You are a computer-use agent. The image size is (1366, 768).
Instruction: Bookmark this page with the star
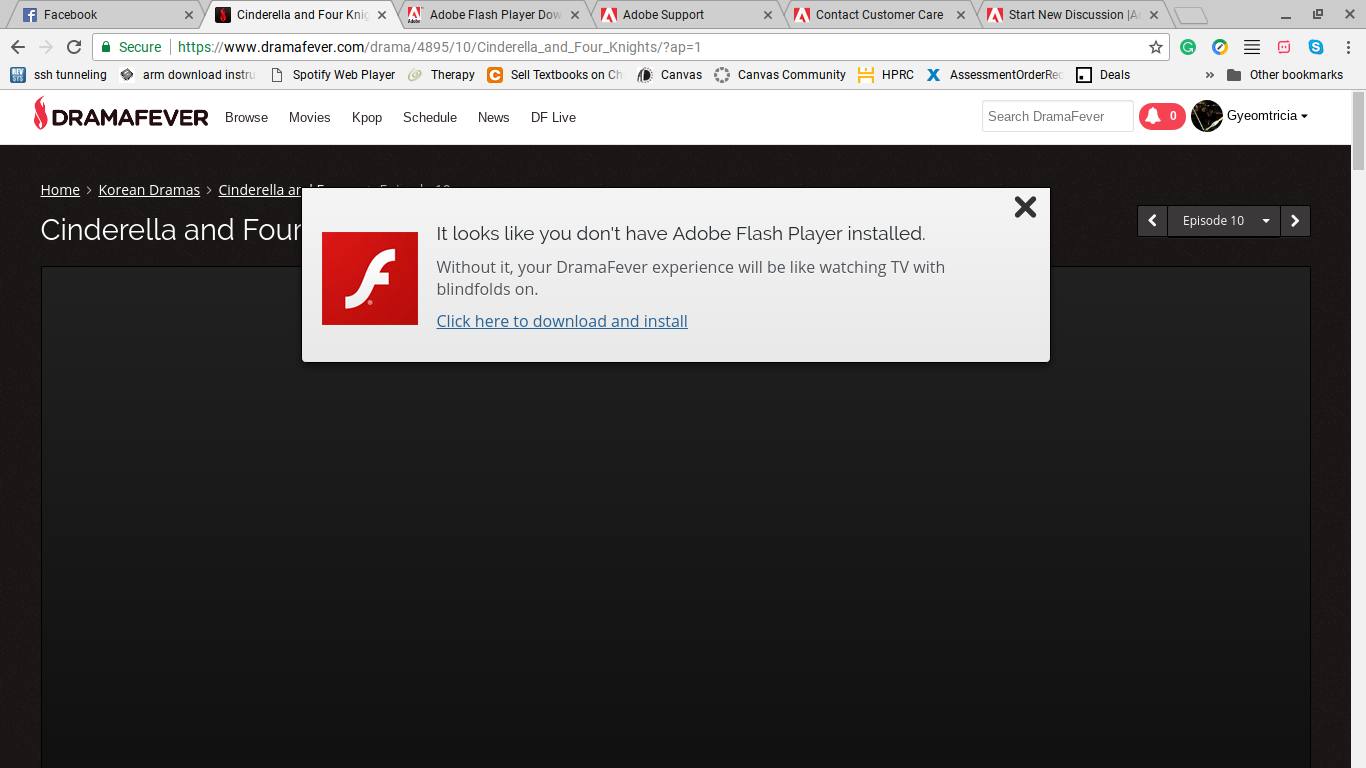pyautogui.click(x=1156, y=47)
